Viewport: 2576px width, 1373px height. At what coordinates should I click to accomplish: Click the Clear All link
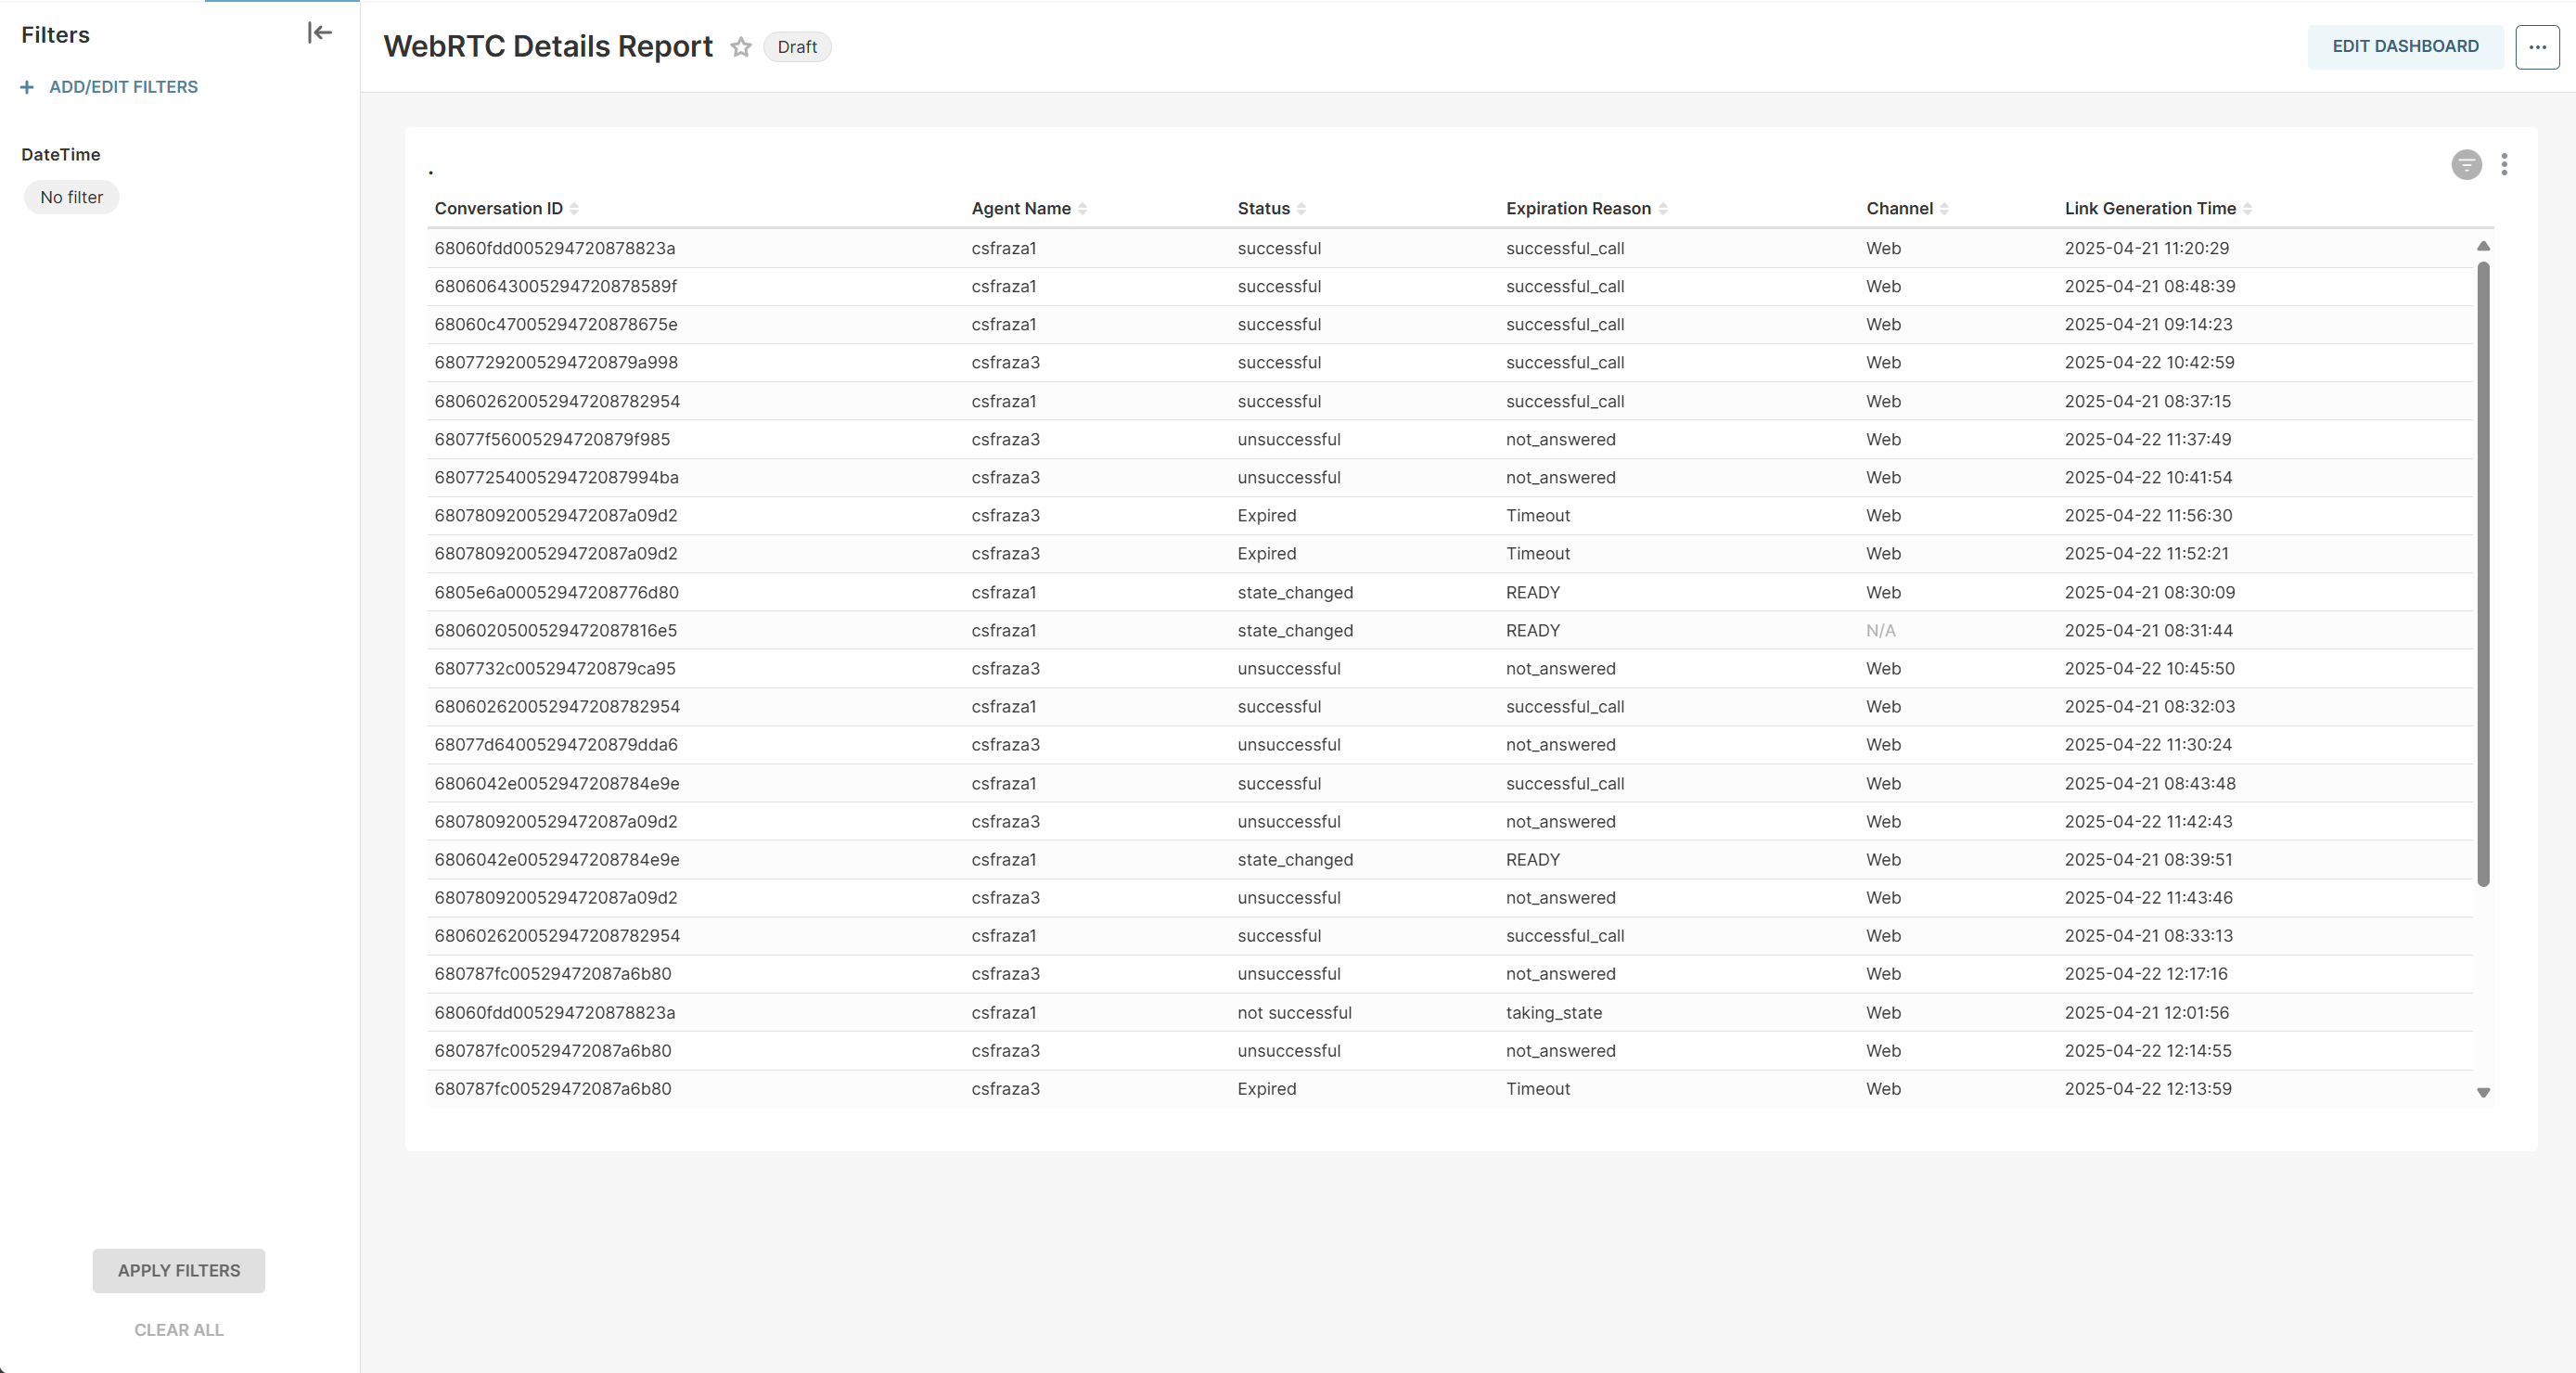point(179,1330)
